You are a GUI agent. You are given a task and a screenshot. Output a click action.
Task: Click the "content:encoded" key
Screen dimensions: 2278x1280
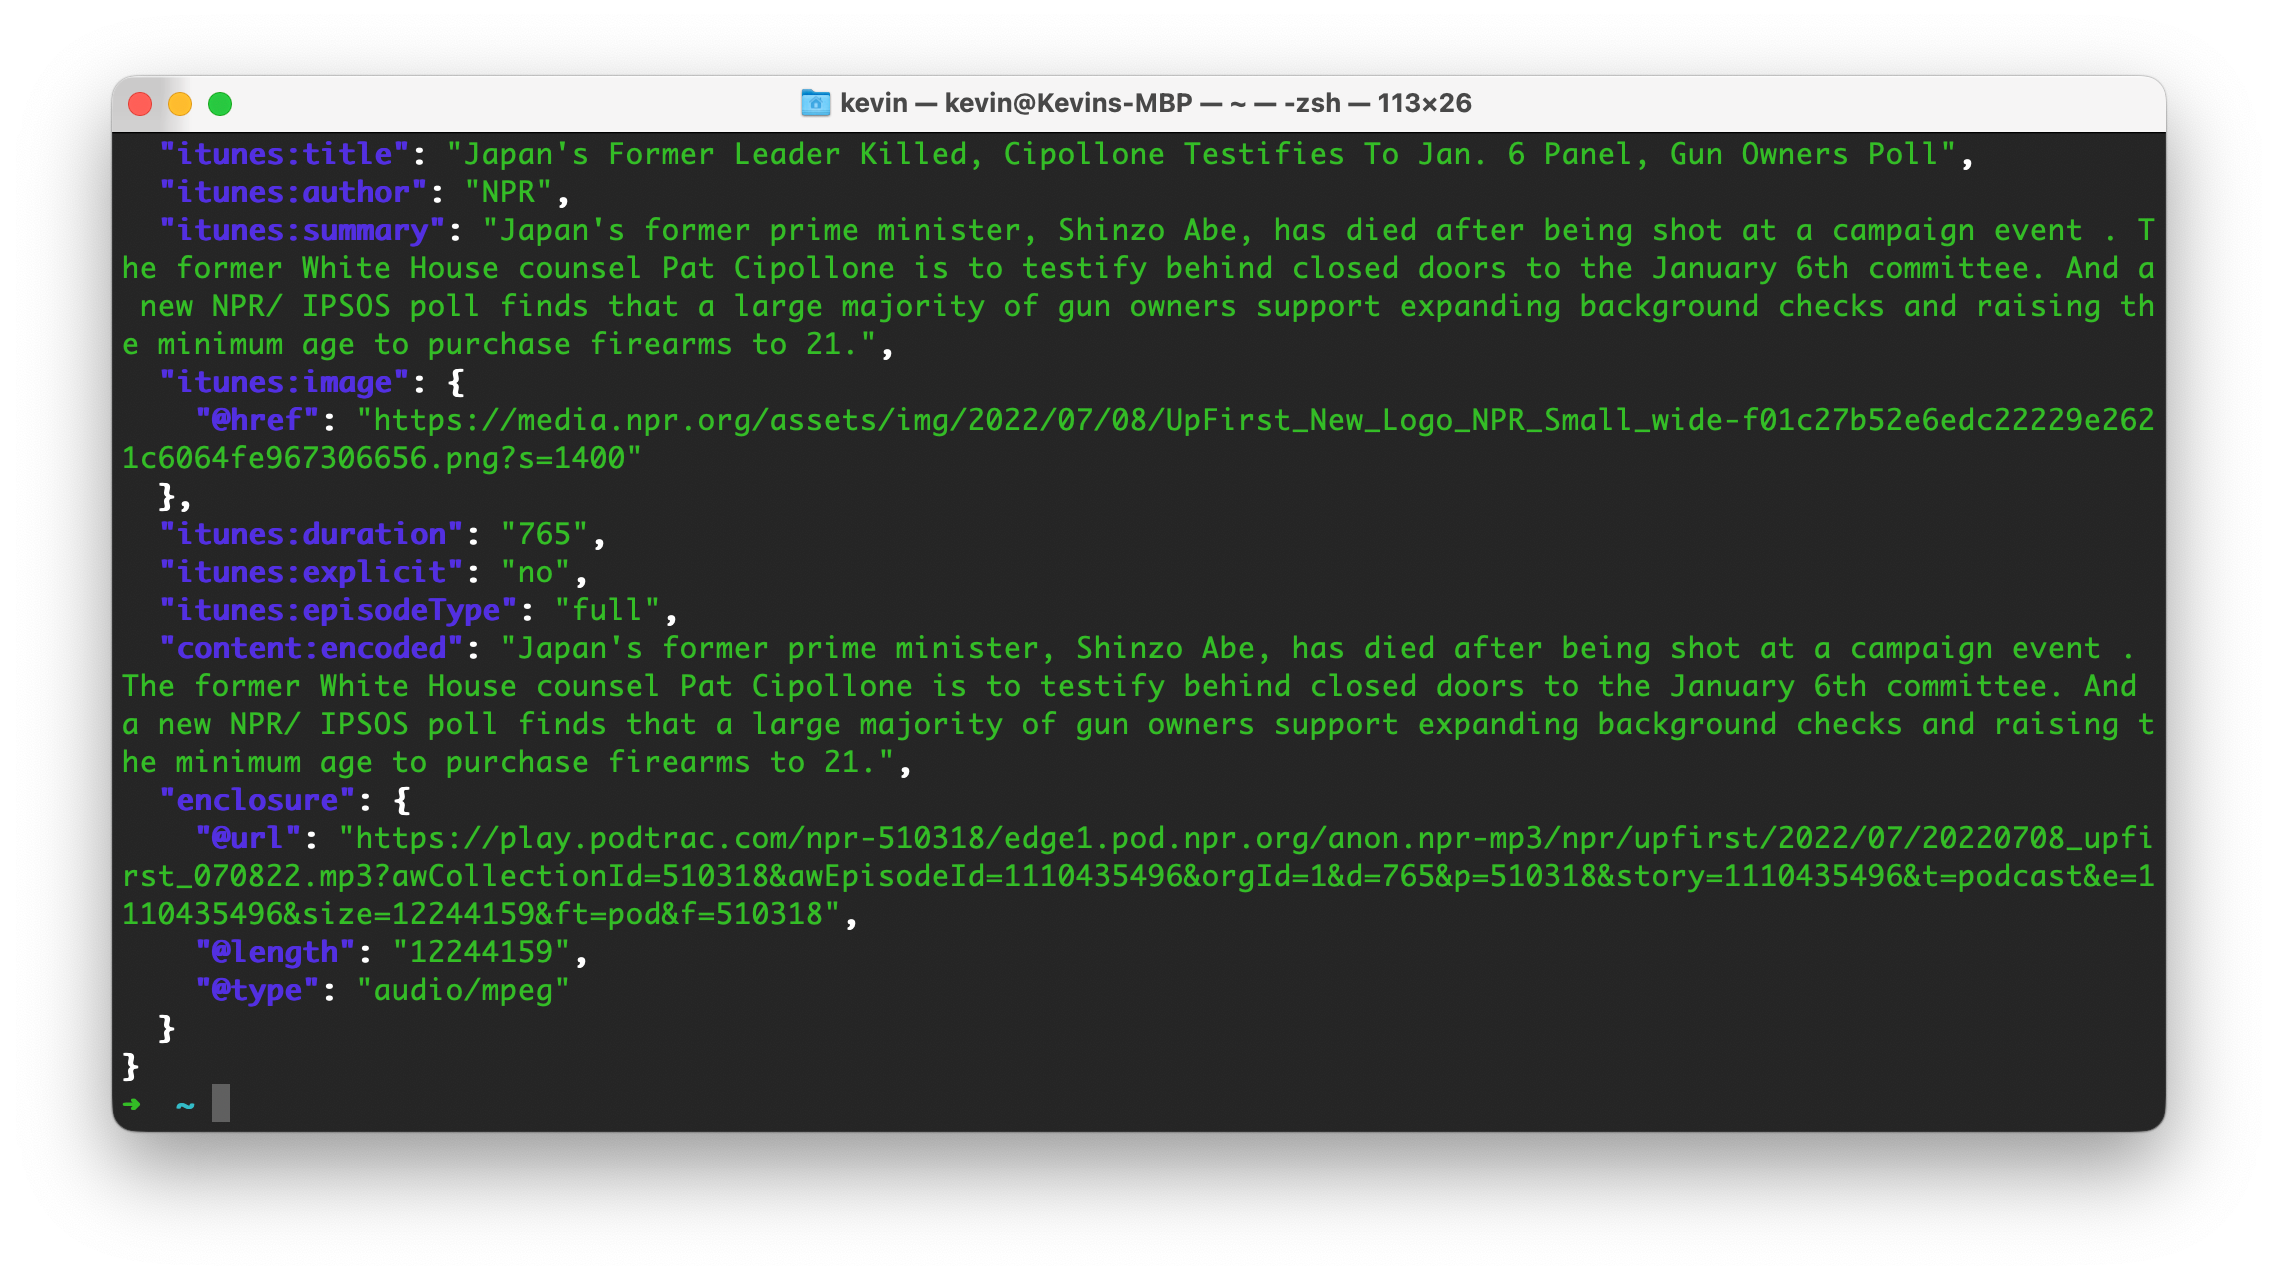tap(312, 648)
